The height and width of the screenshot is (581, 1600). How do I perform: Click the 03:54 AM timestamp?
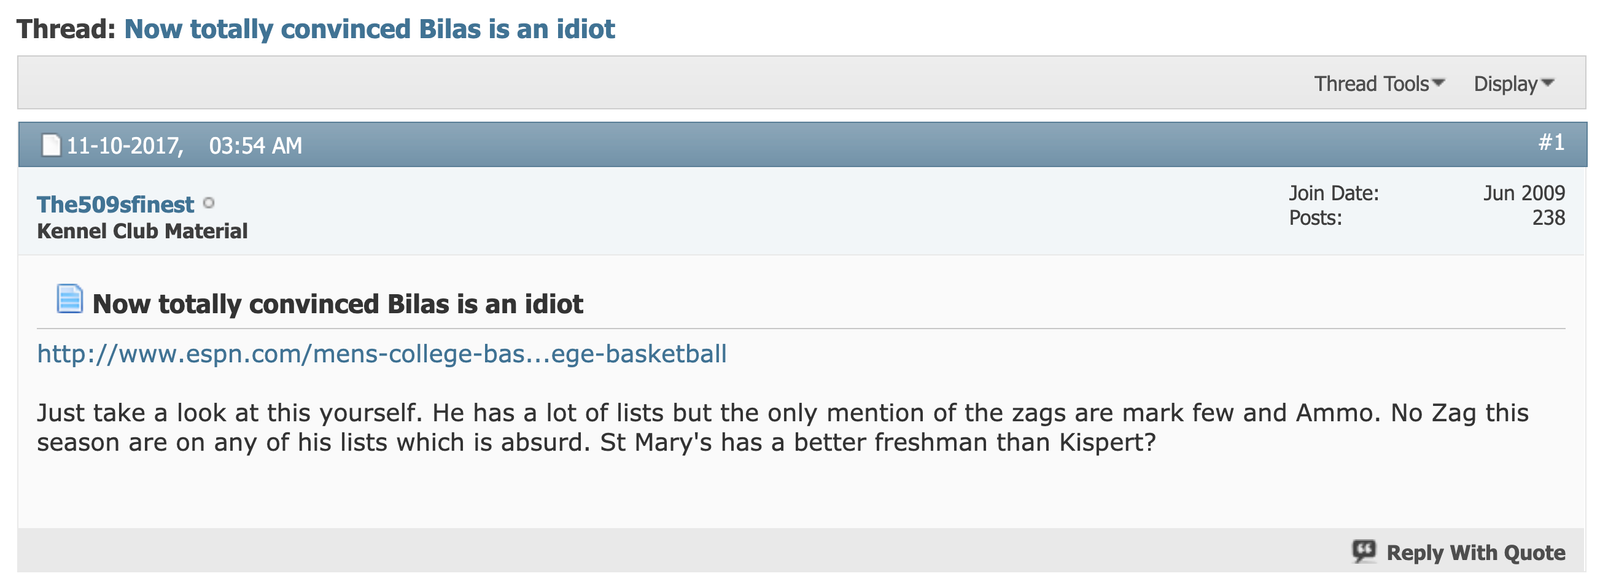[255, 146]
